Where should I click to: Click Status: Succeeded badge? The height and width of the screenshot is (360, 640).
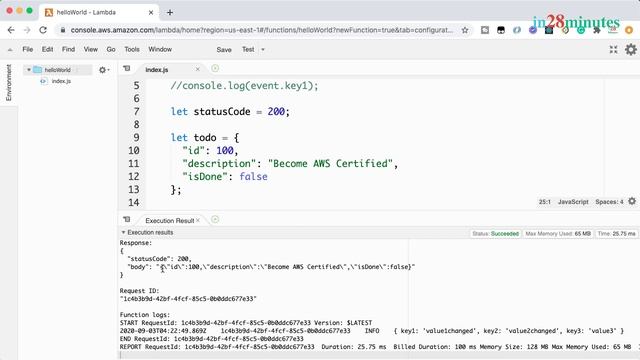coord(495,234)
